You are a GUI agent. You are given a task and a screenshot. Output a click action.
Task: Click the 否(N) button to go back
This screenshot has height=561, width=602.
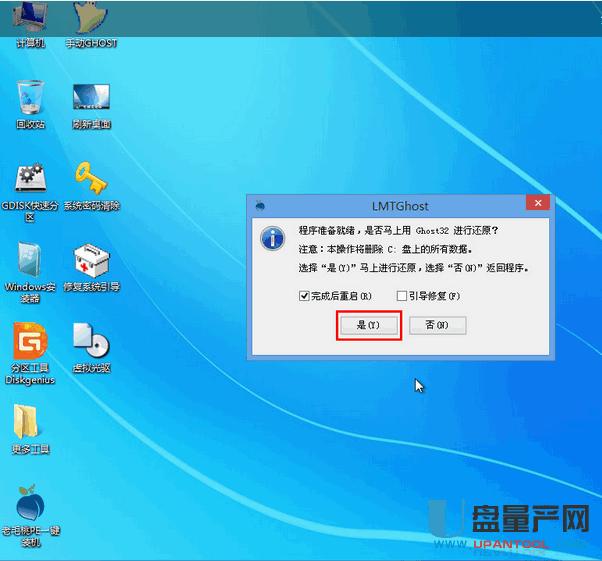[x=436, y=325]
